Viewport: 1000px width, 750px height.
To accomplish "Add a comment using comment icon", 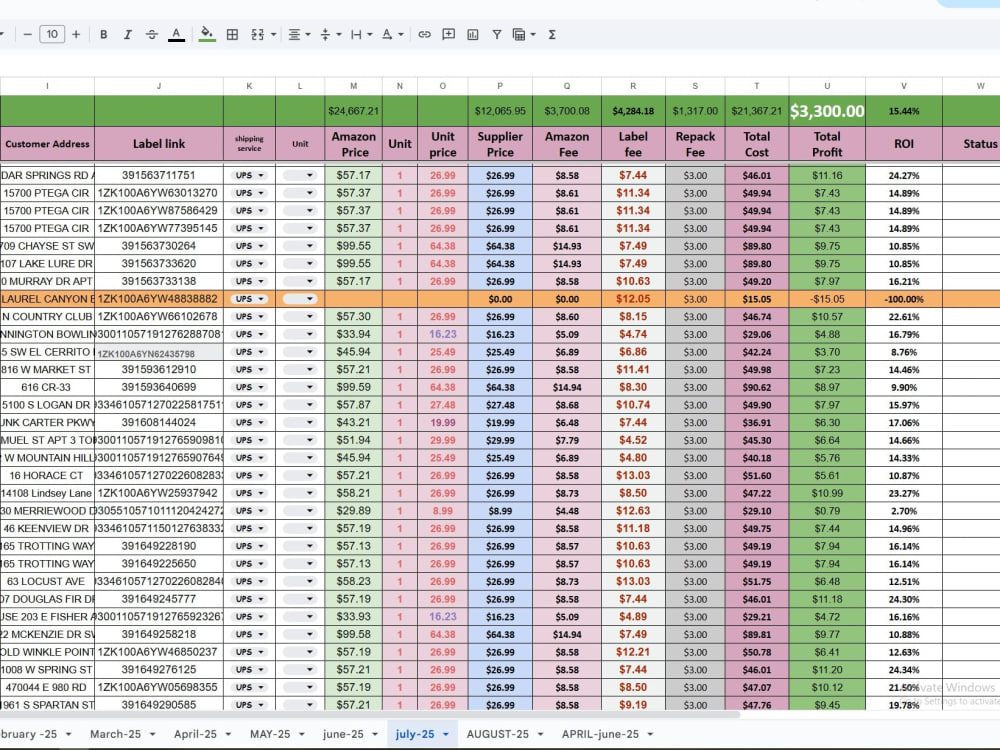I will point(449,34).
